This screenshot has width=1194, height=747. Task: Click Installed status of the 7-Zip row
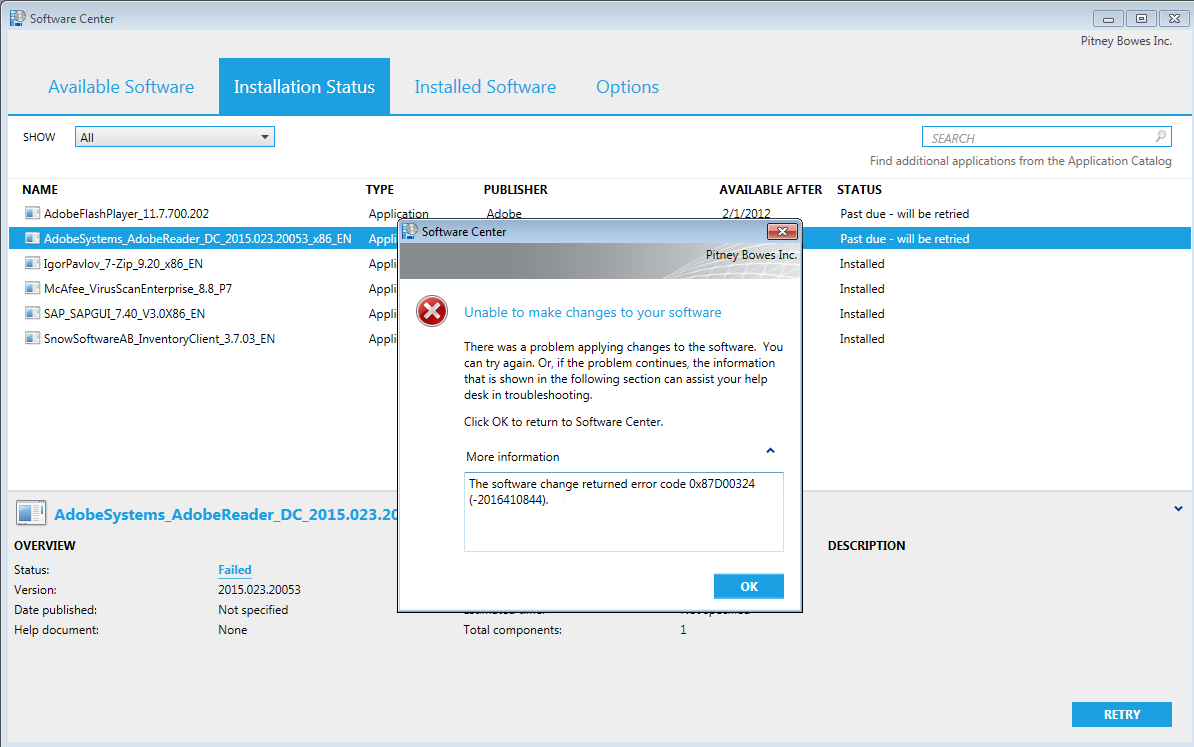pyautogui.click(x=862, y=263)
